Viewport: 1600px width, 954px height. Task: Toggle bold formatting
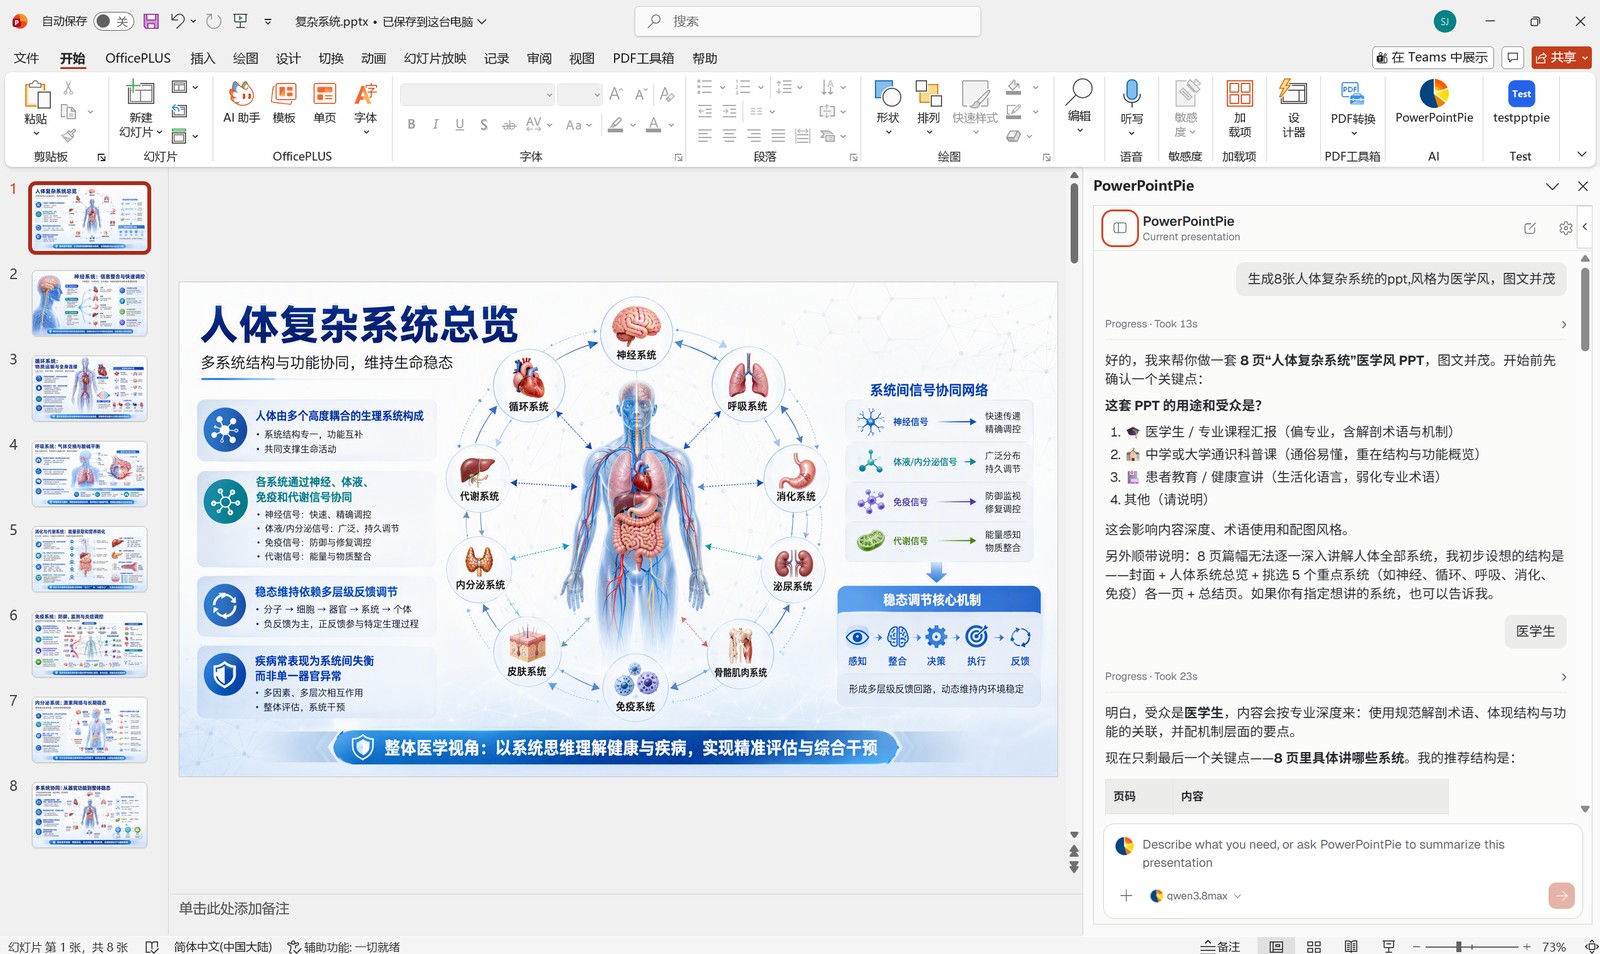tap(411, 125)
